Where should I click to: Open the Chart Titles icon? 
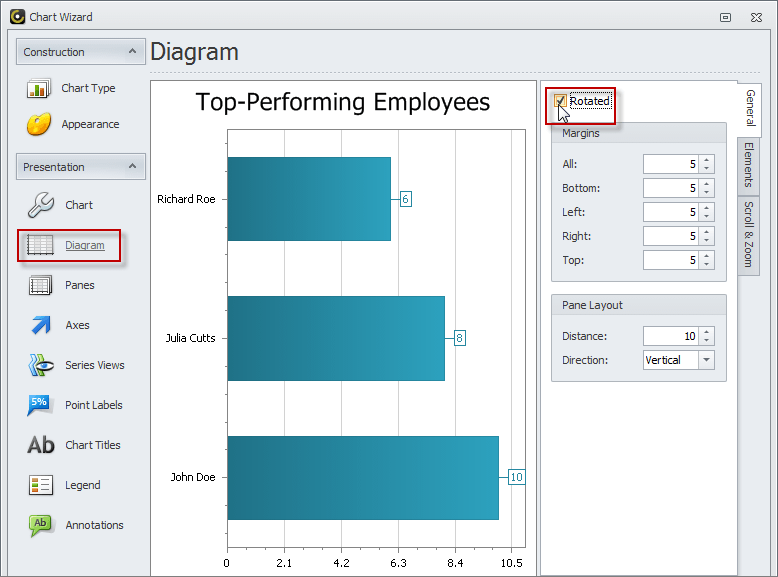(x=40, y=445)
